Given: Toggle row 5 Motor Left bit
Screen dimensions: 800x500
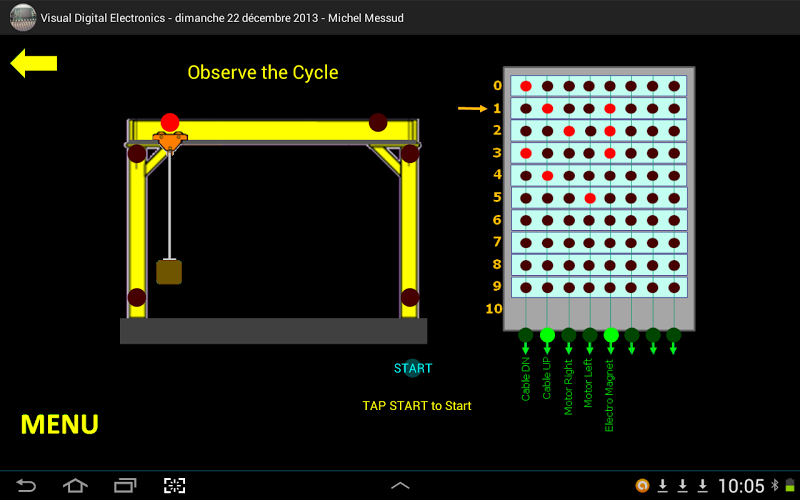Looking at the screenshot, I should [x=590, y=198].
